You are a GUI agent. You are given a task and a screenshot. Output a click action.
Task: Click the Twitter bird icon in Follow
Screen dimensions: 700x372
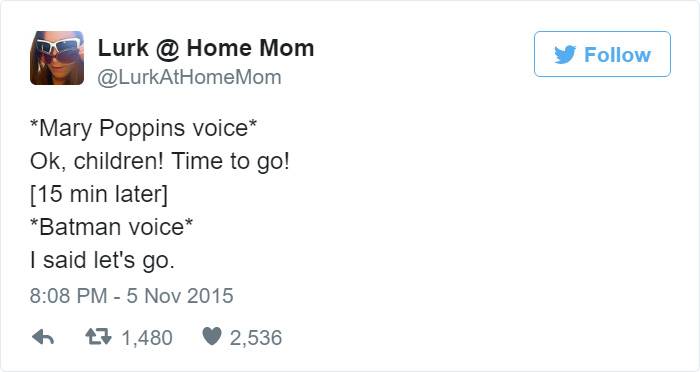coord(565,55)
